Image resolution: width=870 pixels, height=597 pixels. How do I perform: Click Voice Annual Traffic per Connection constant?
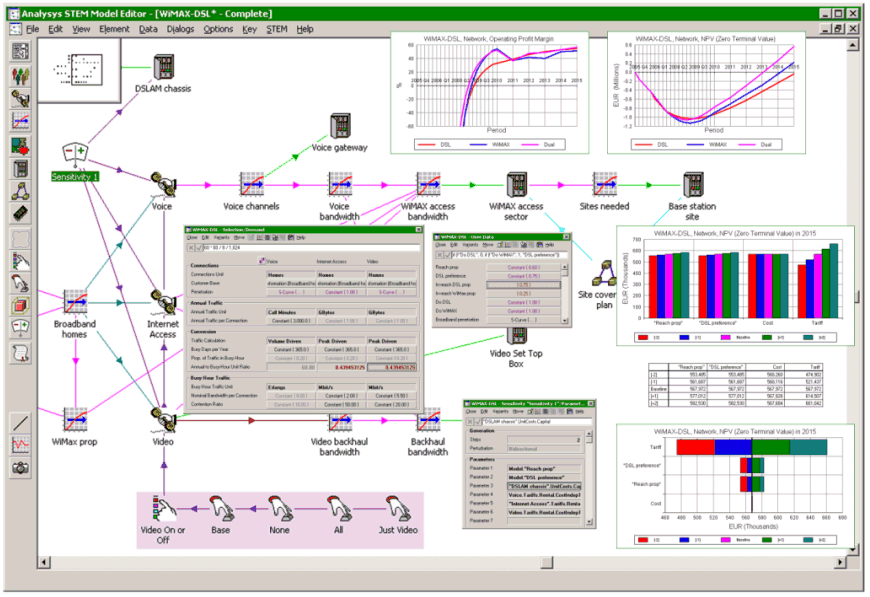point(291,321)
